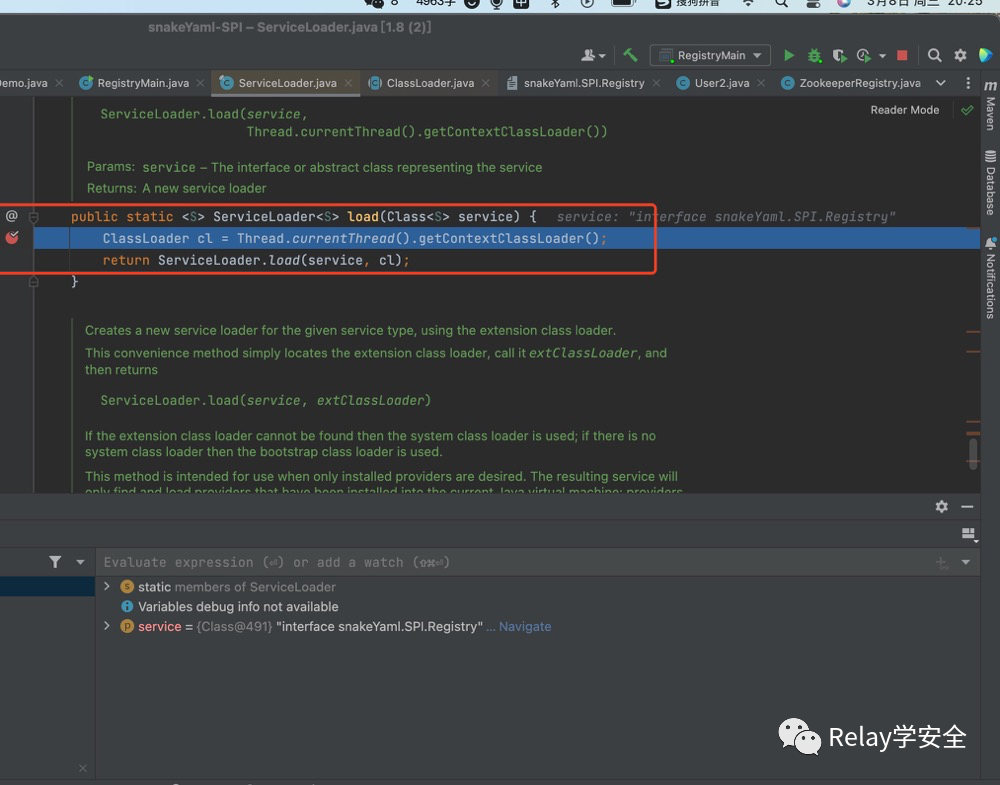This screenshot has height=785, width=1000.
Task: Minimize the debug tool window
Action: pos(967,506)
